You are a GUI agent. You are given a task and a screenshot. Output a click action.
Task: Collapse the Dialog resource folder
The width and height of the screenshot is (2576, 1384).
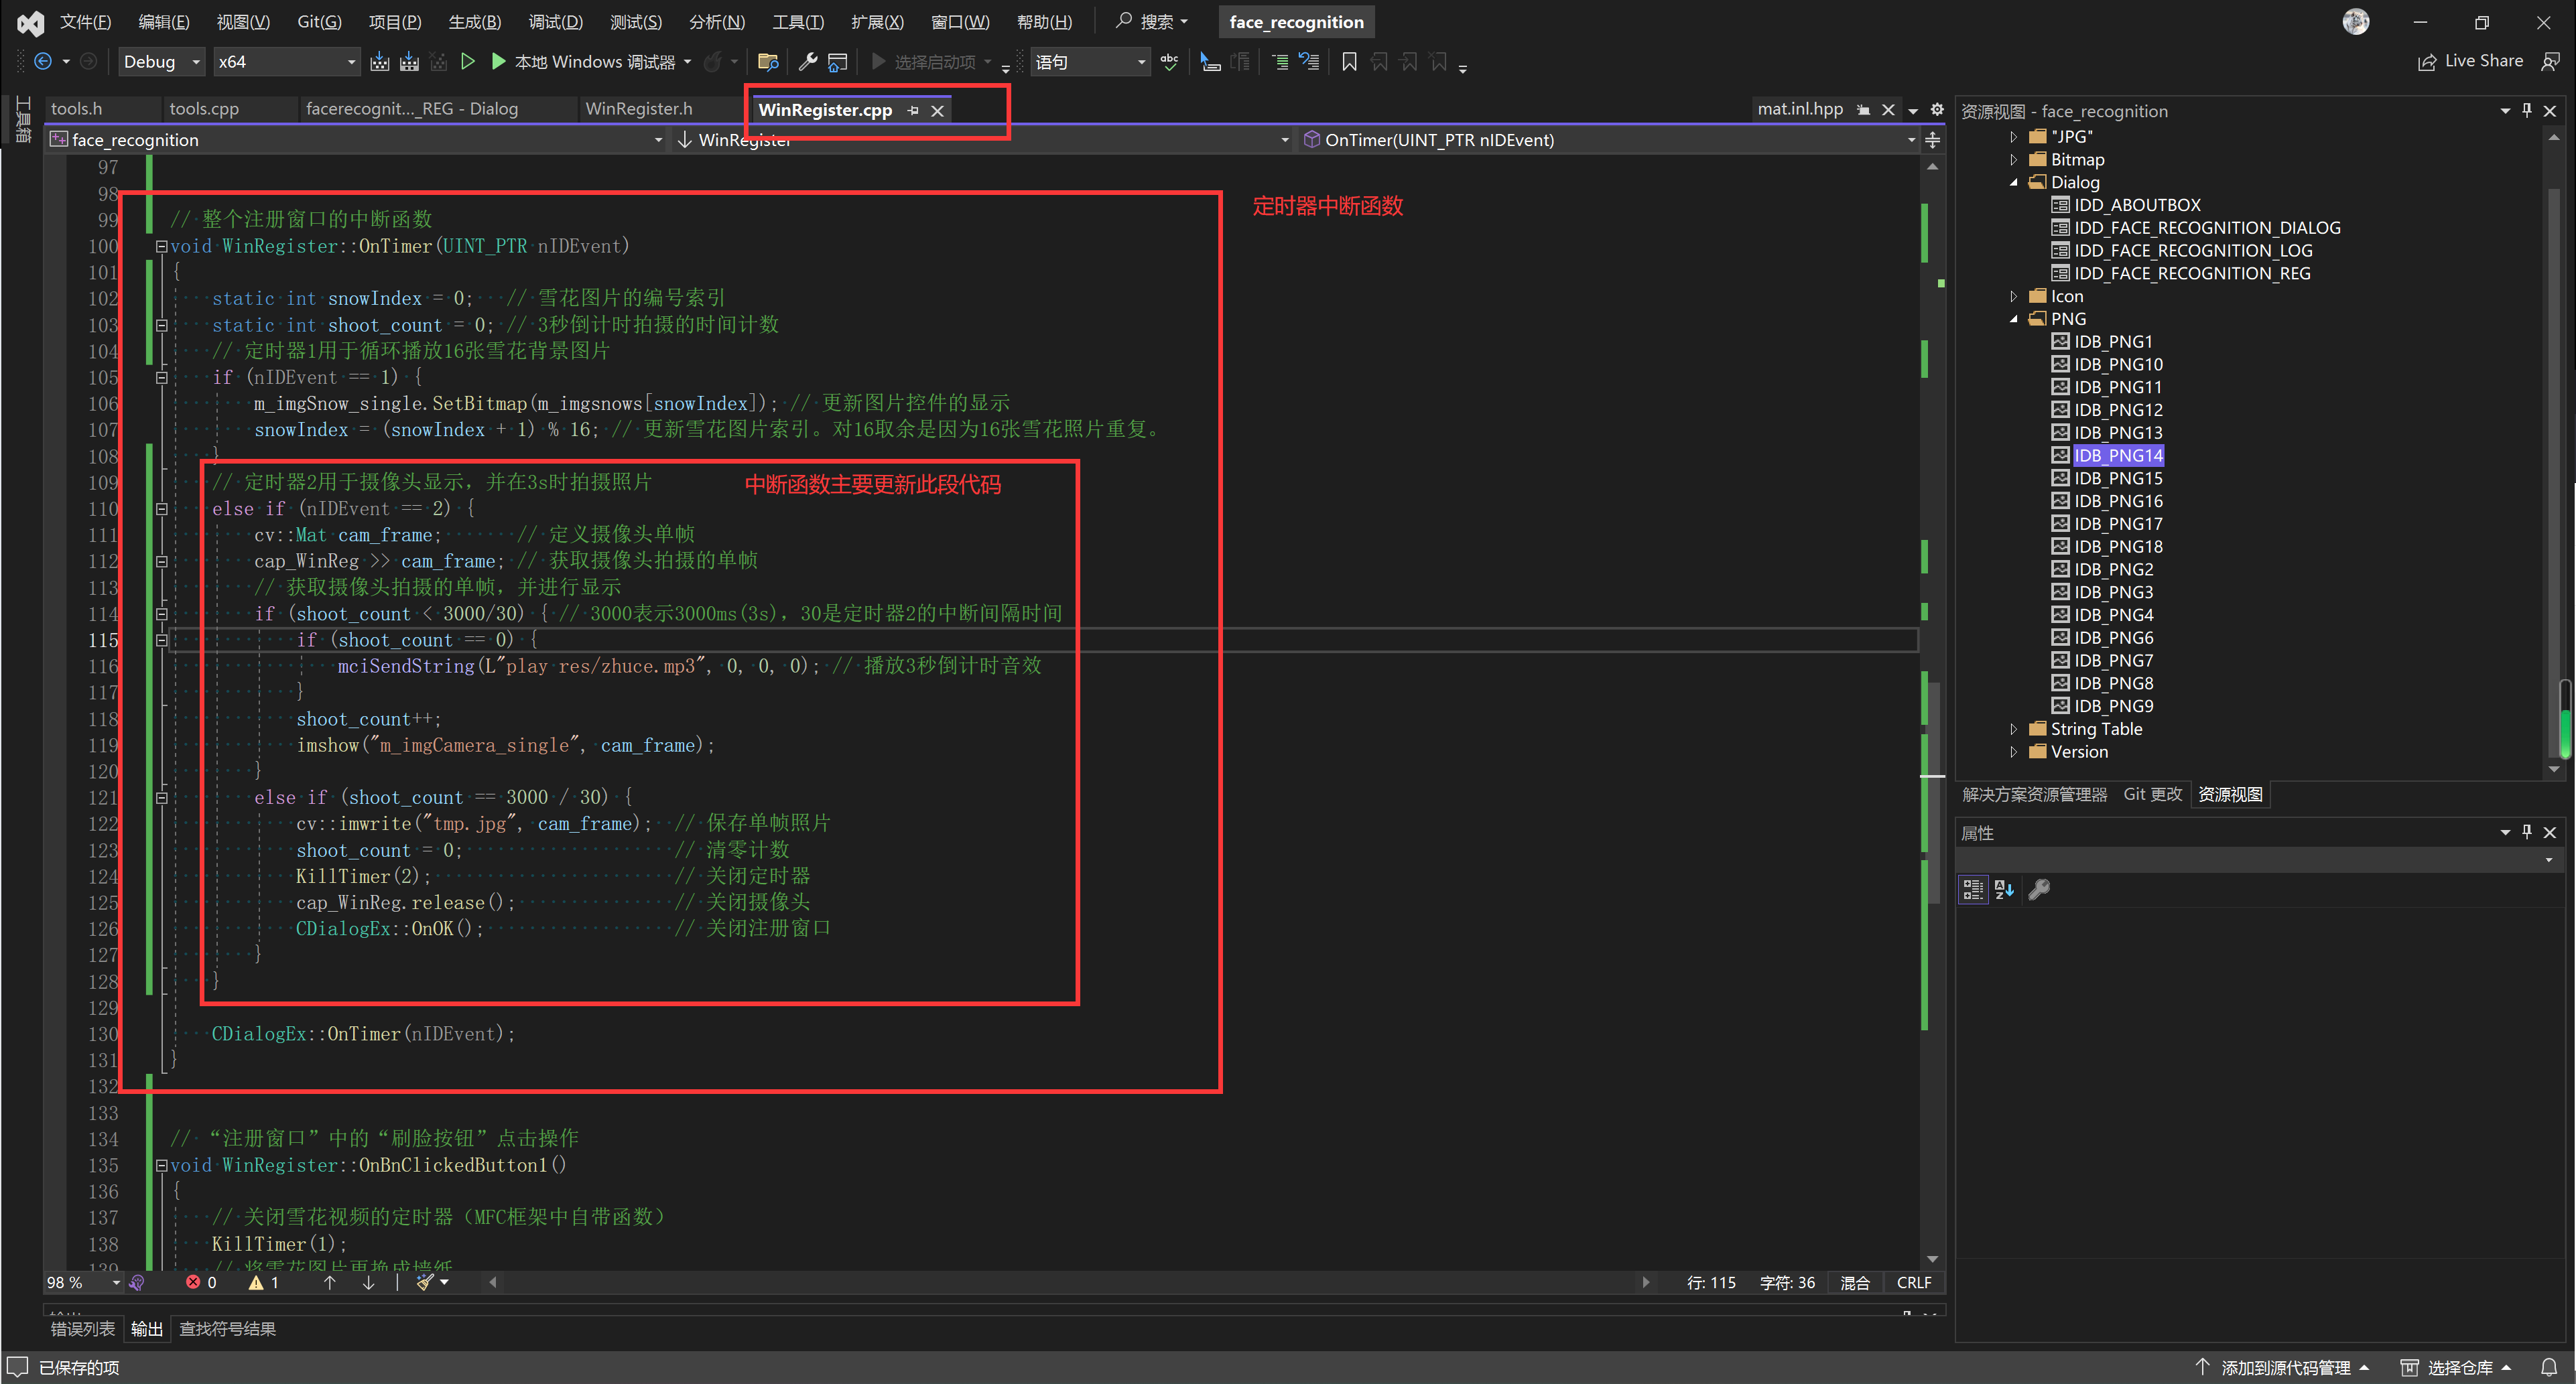coord(2014,182)
